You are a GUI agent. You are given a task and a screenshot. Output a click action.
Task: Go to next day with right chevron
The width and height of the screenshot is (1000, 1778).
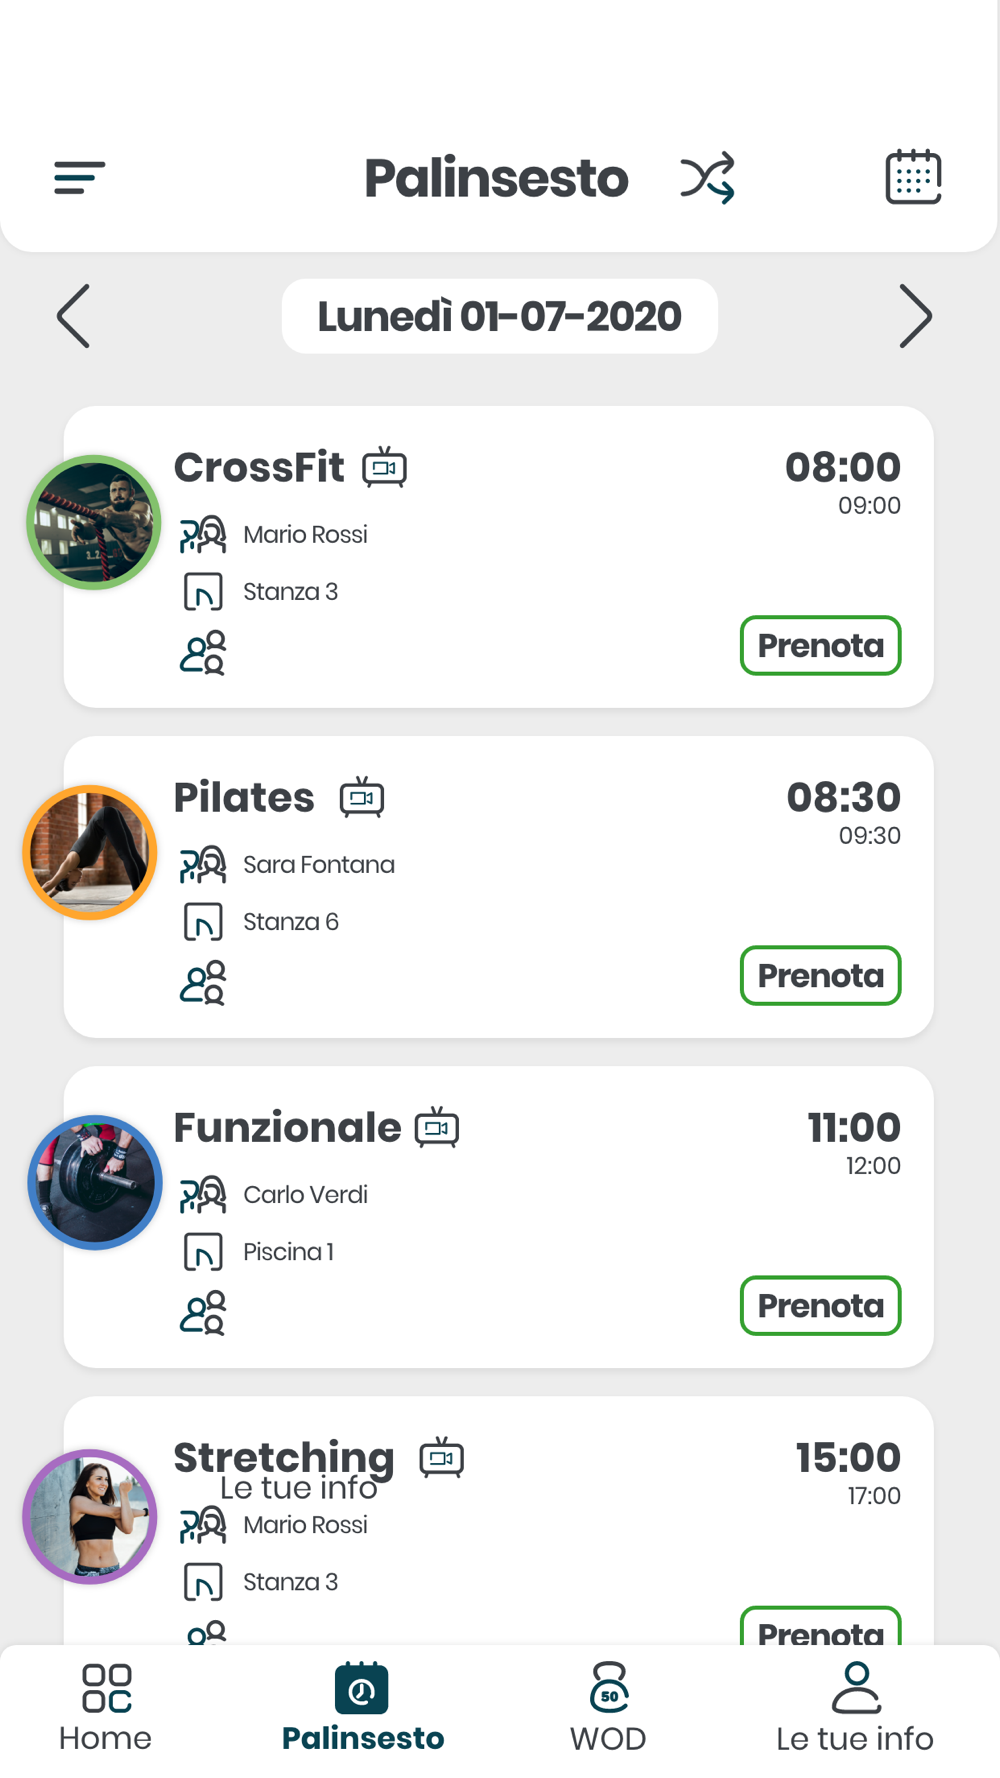[915, 316]
